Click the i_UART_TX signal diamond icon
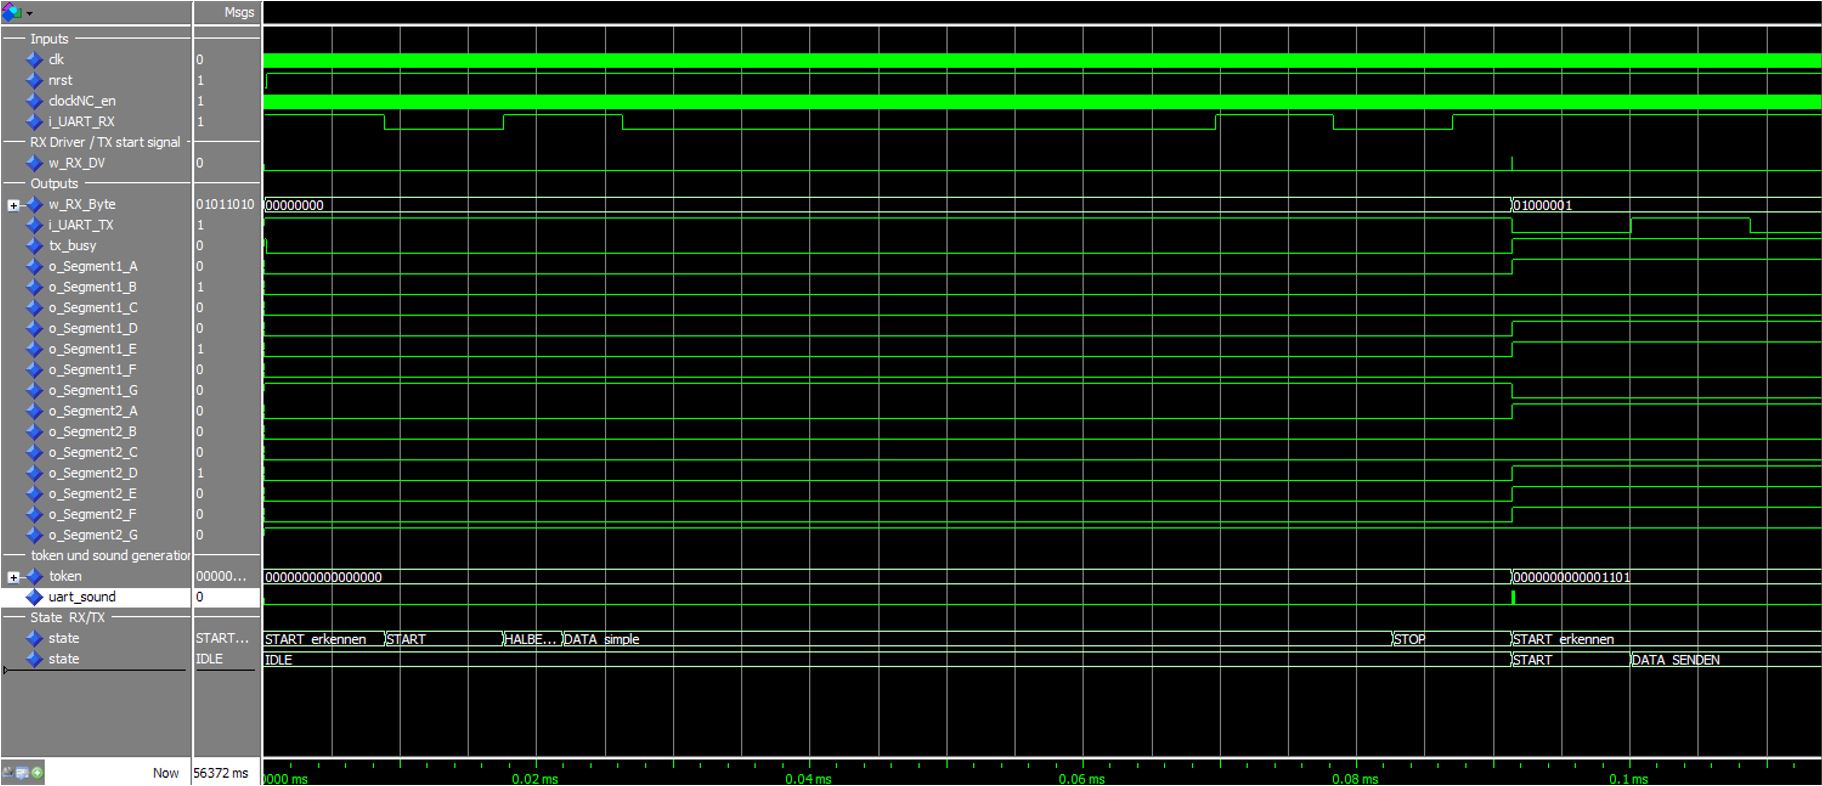 (x=35, y=225)
